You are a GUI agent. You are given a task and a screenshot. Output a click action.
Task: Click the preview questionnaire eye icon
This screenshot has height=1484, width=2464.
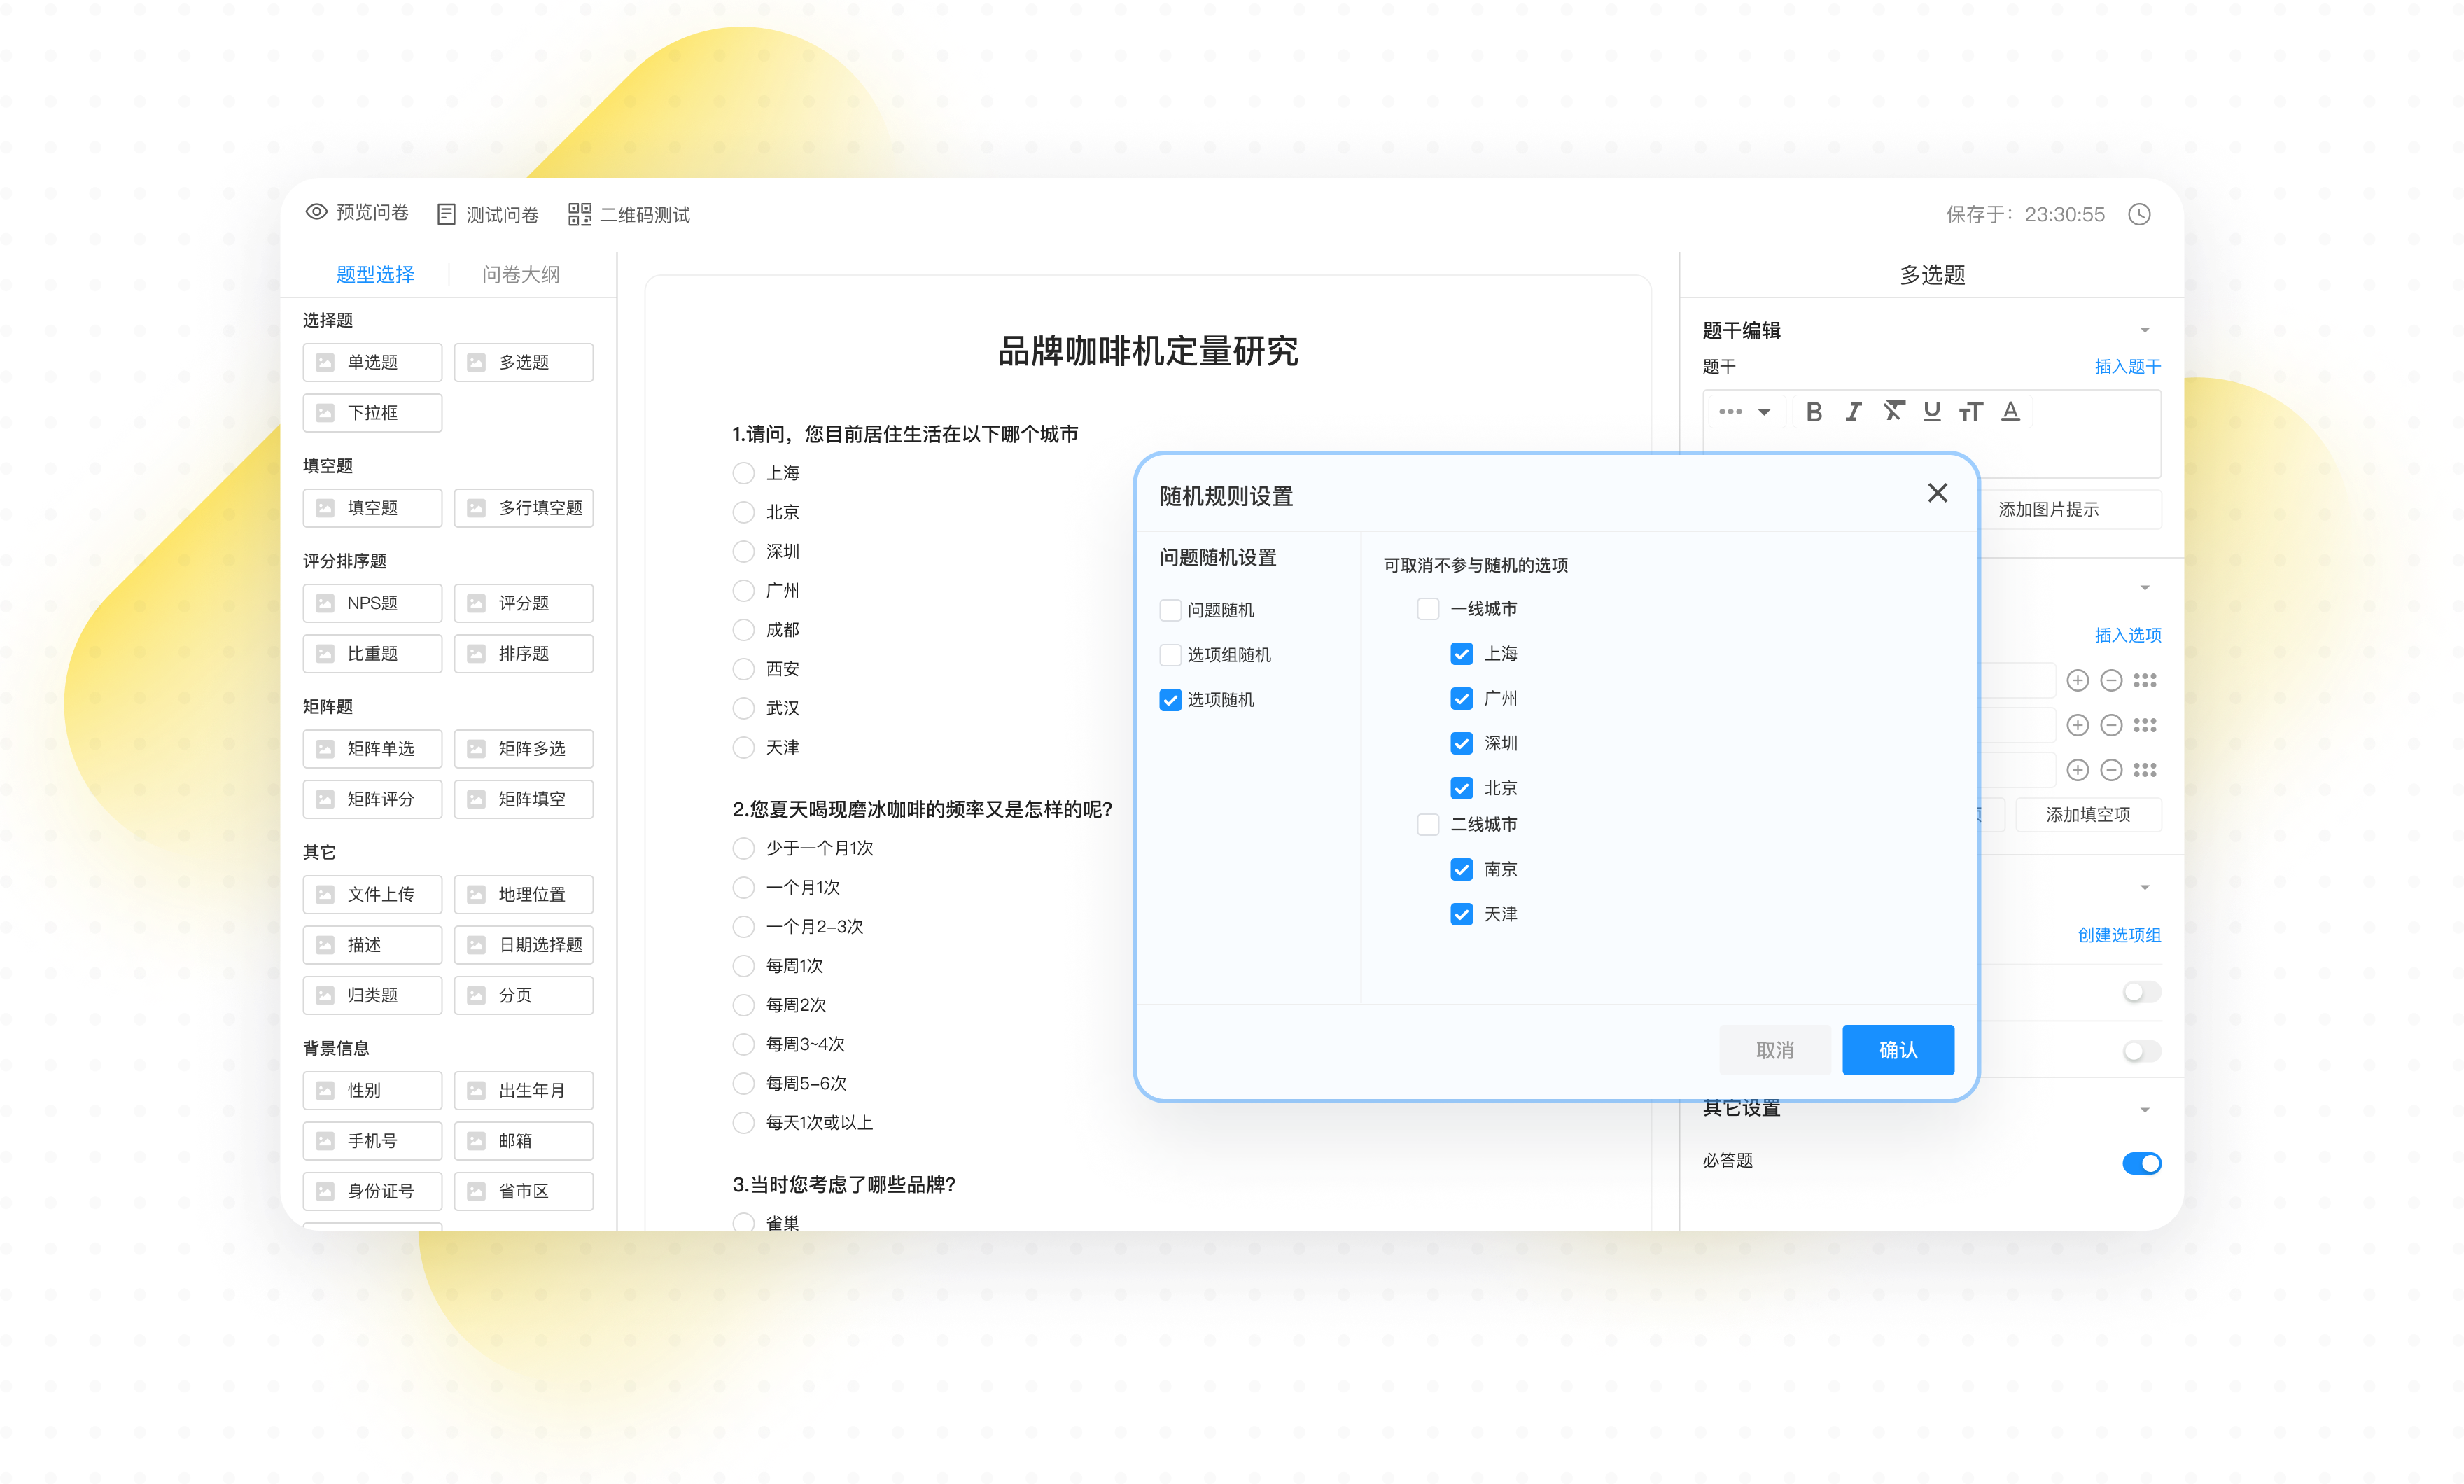coord(316,213)
